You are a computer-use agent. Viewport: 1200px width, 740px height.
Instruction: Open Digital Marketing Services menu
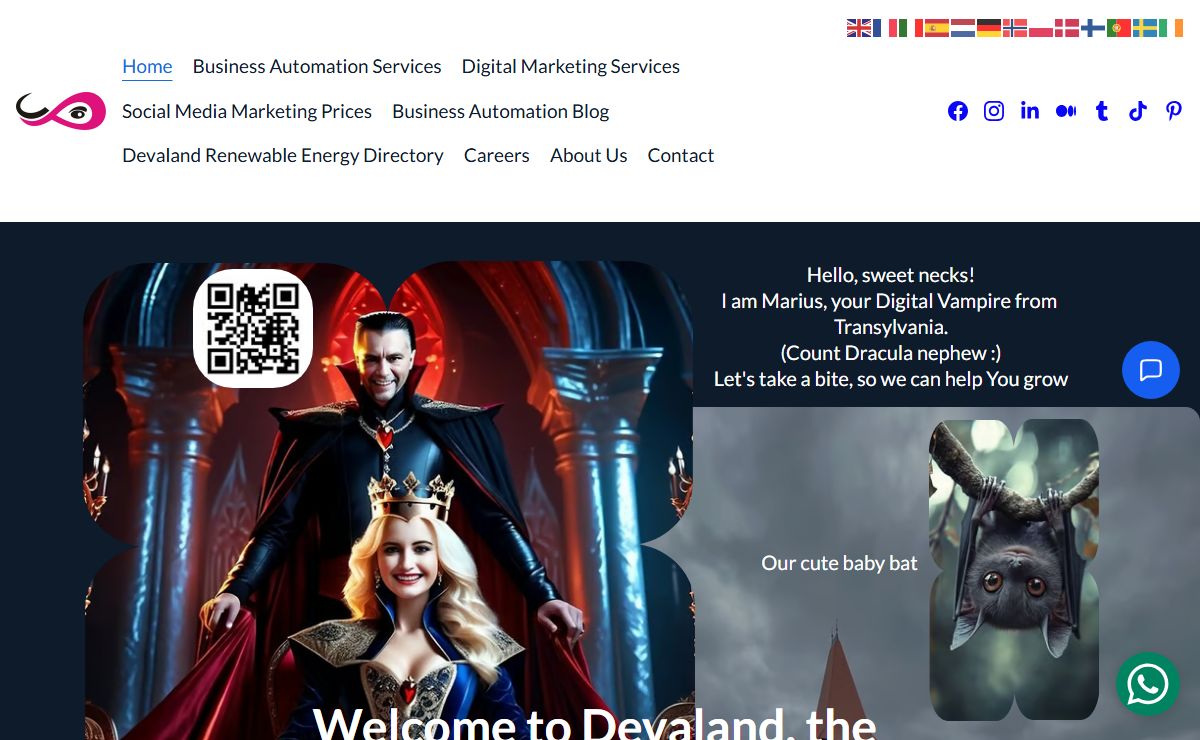click(571, 67)
